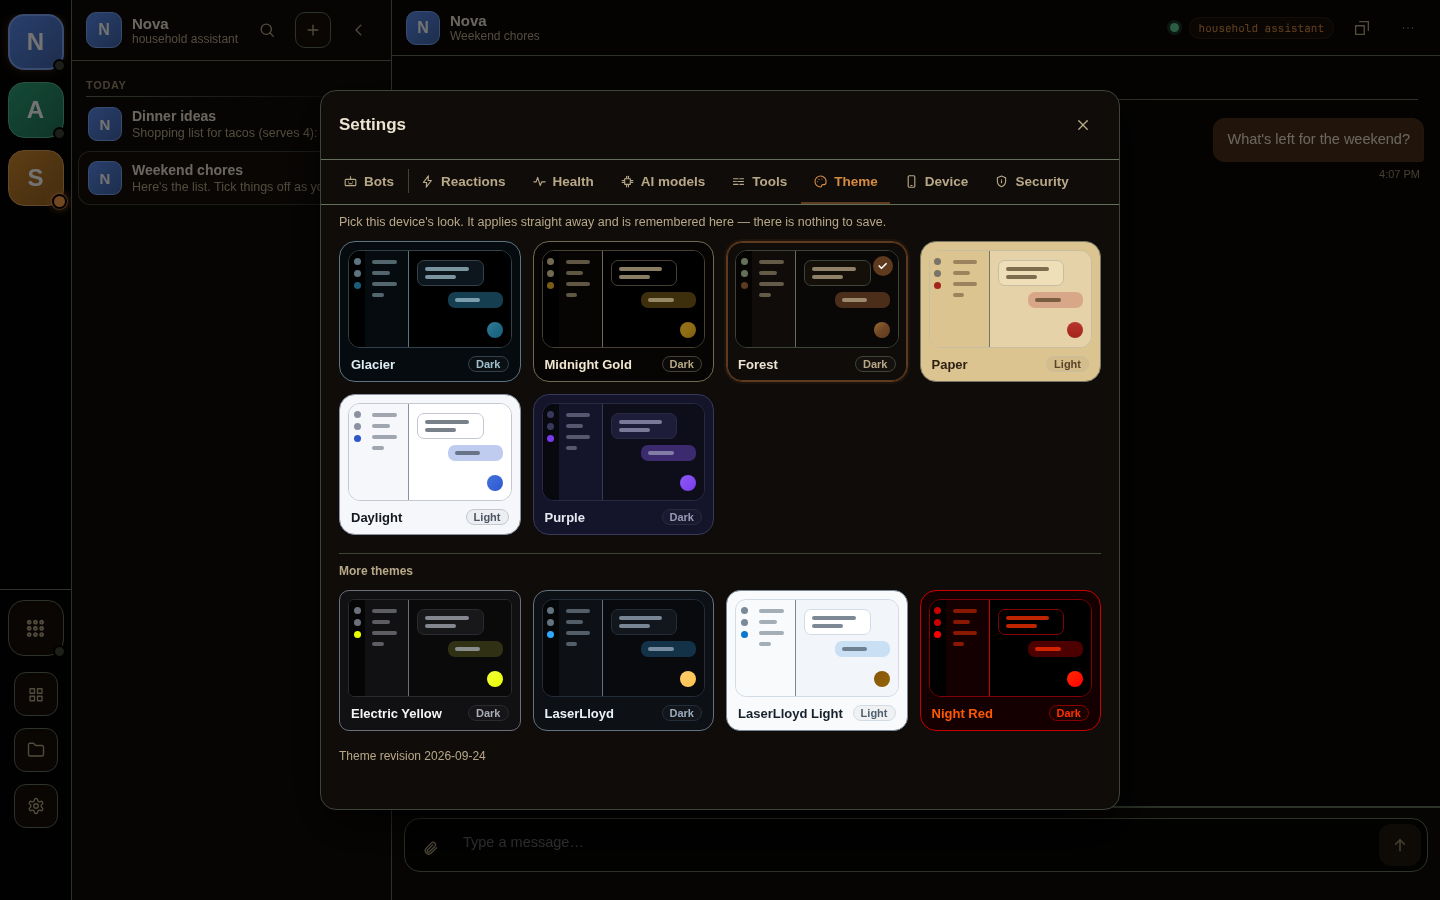
Task: Pick the LaserLloyd Light theme
Action: coord(817,660)
